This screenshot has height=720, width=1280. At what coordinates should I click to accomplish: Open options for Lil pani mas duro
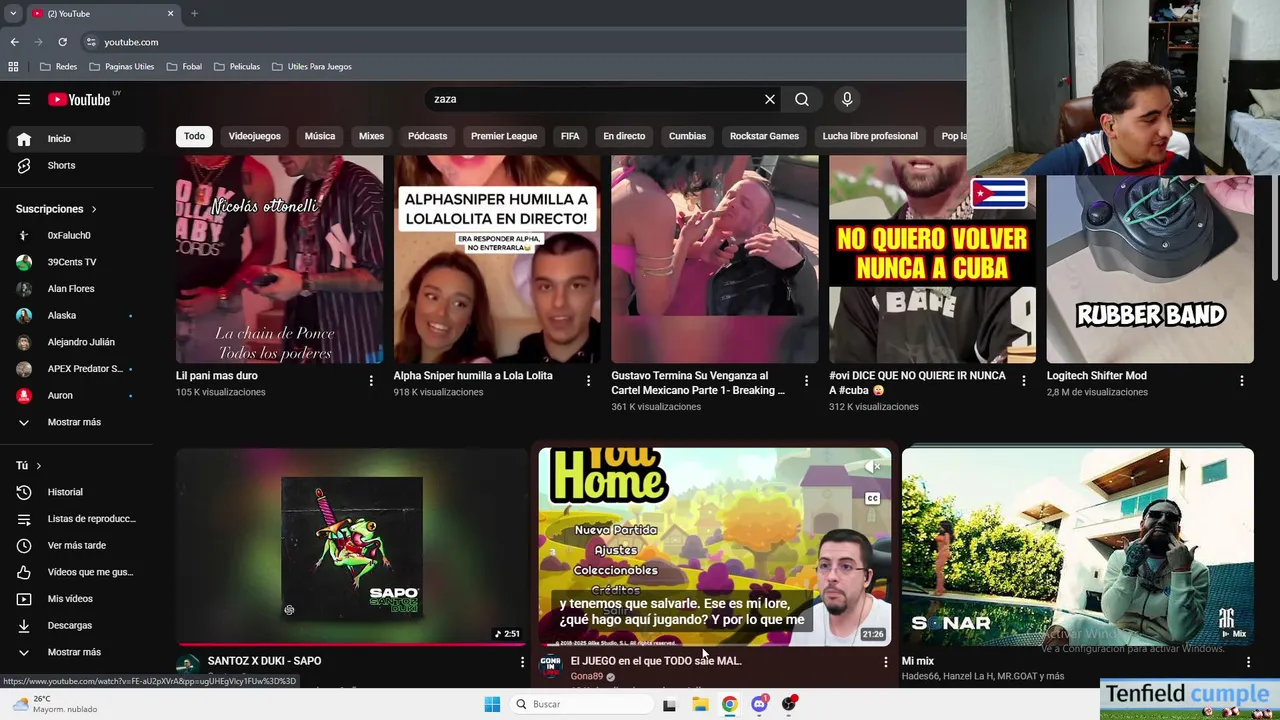(371, 381)
